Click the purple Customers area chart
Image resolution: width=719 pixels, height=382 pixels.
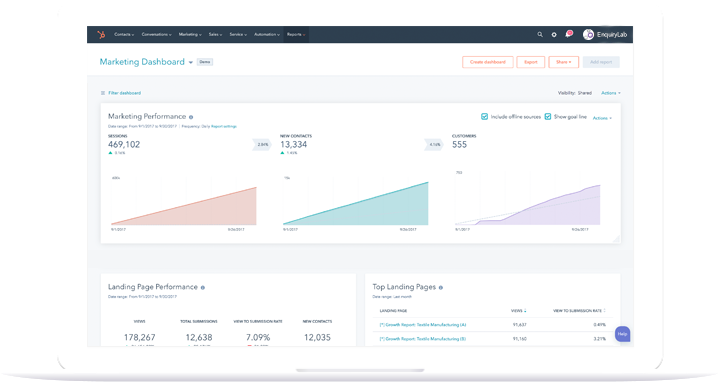[x=528, y=205]
